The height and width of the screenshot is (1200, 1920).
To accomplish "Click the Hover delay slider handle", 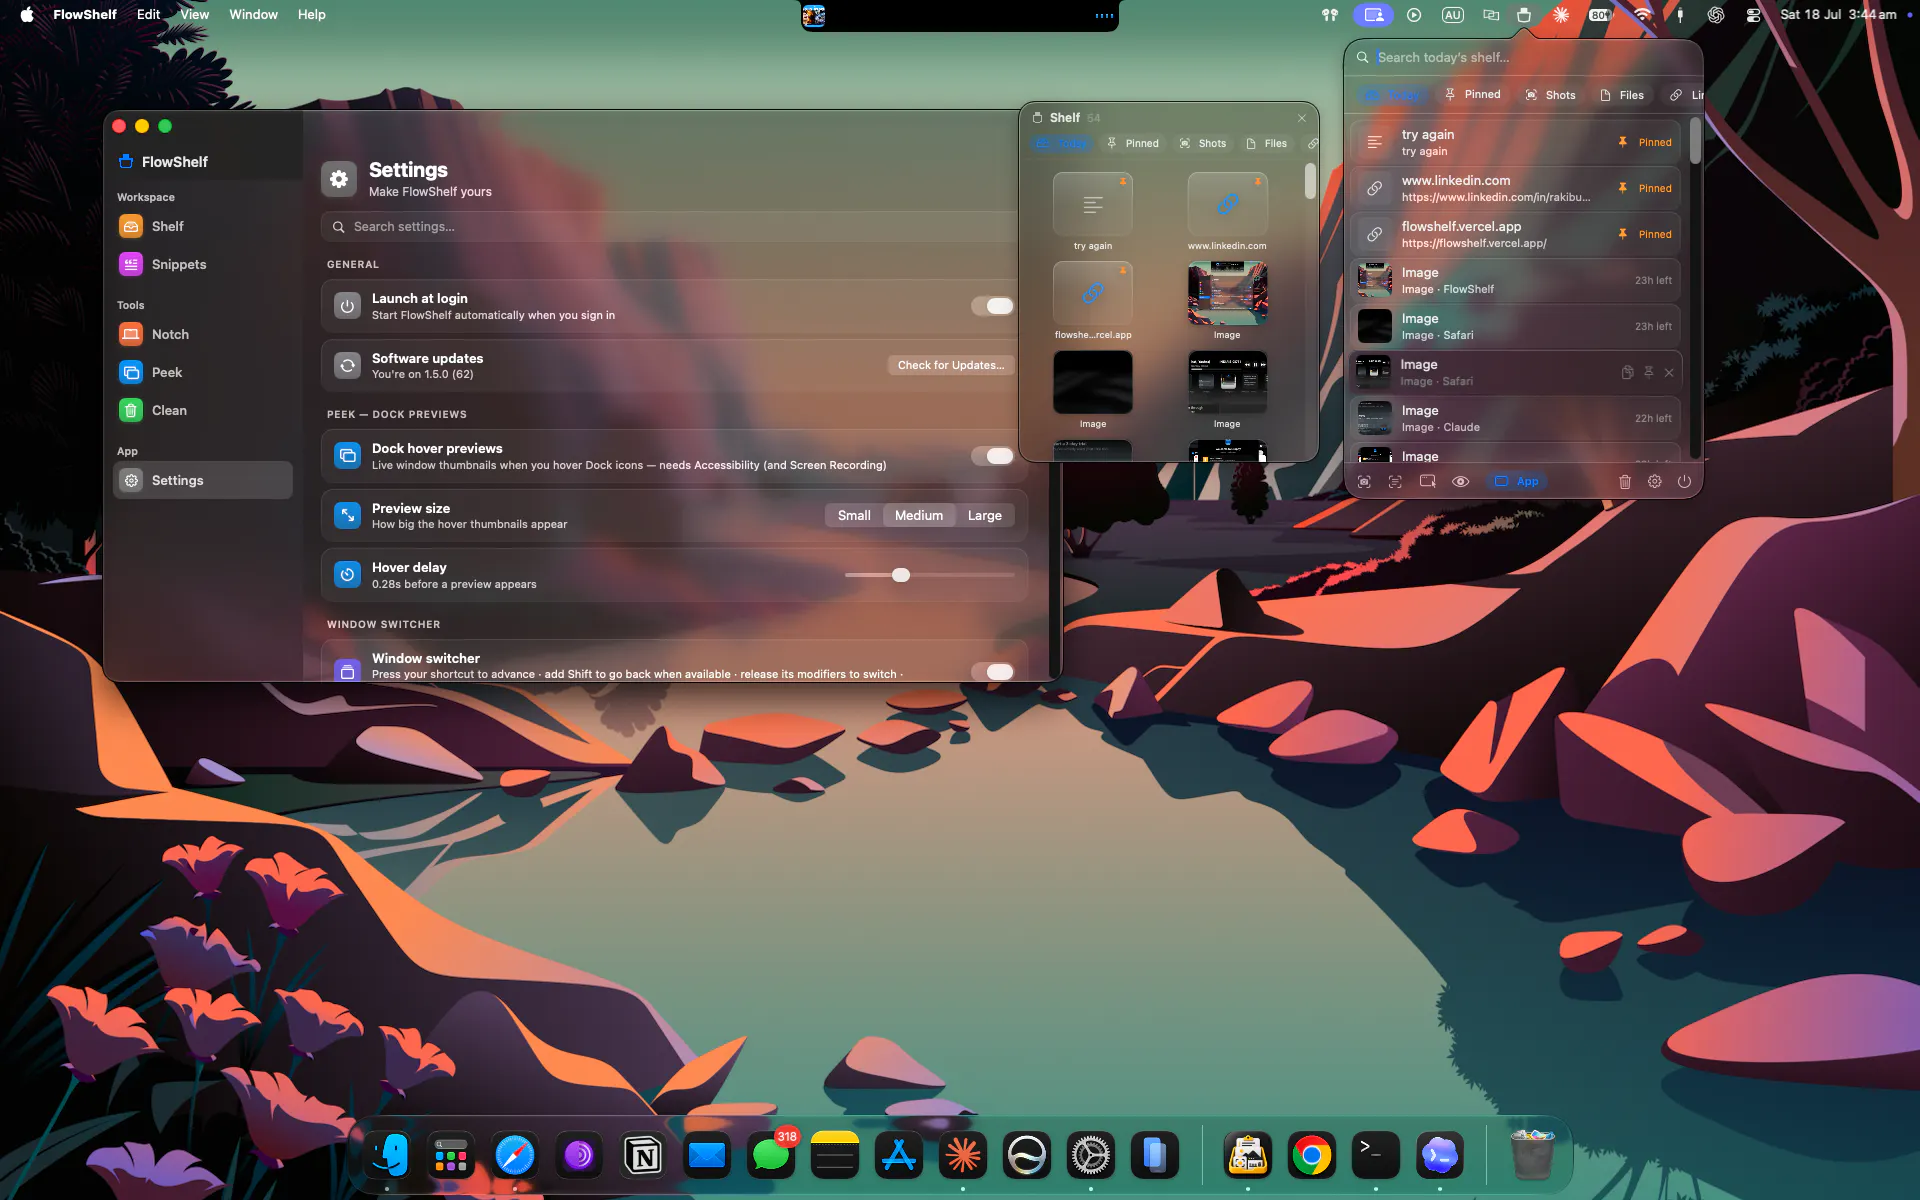I will [x=901, y=575].
